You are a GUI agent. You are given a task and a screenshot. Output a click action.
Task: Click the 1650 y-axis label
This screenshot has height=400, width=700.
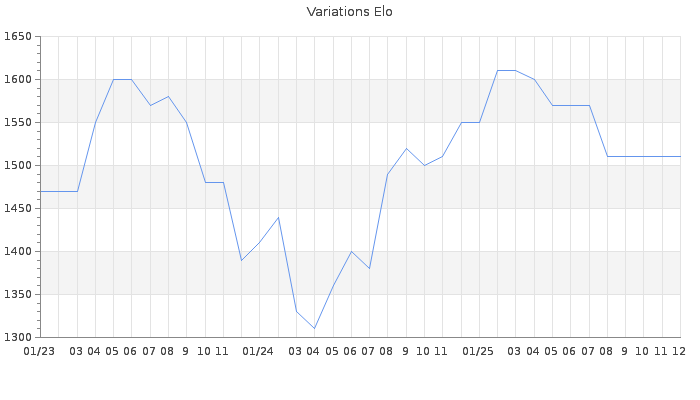[17, 37]
